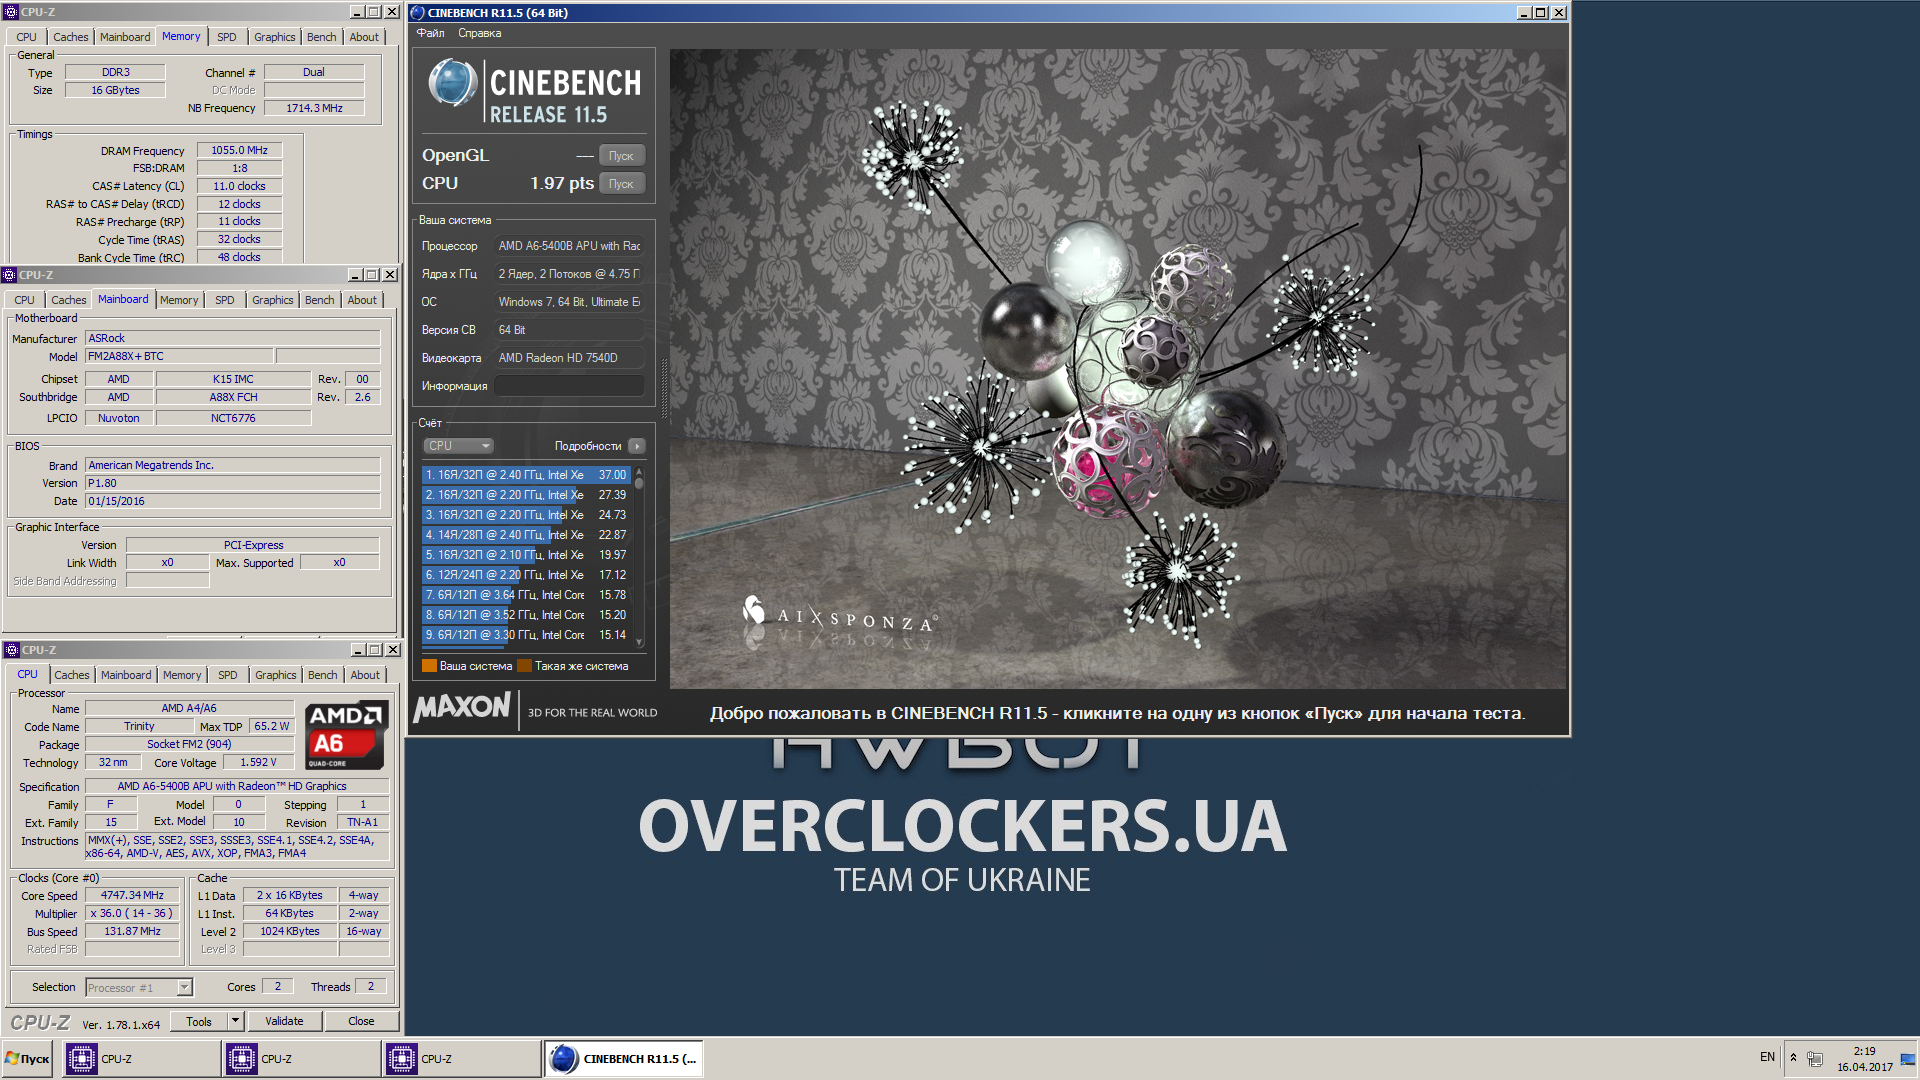
Task: Open the EN language indicator
Action: 1767,1057
